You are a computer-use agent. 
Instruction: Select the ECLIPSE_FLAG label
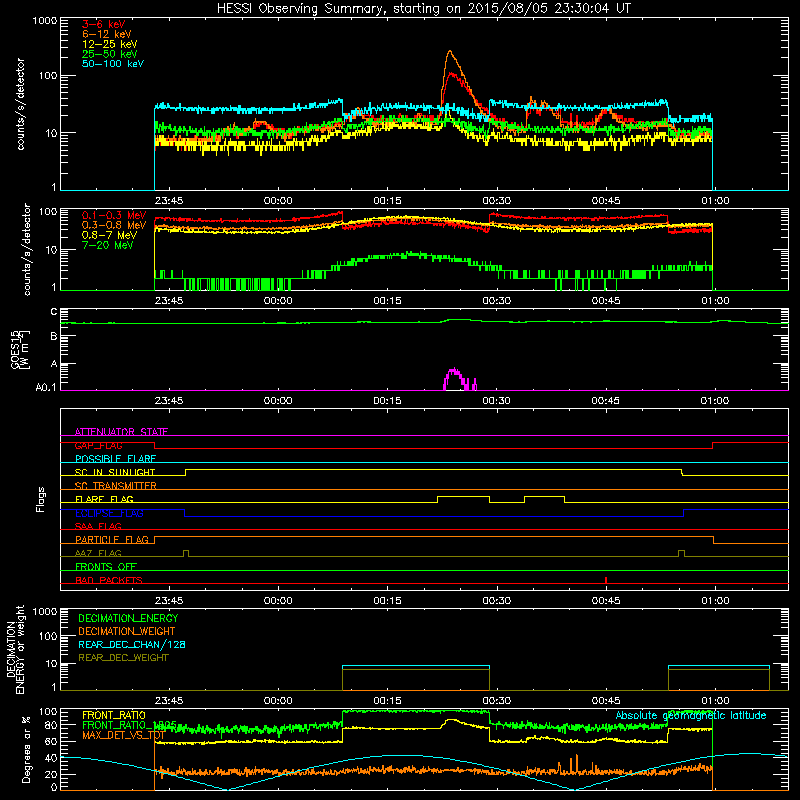109,513
